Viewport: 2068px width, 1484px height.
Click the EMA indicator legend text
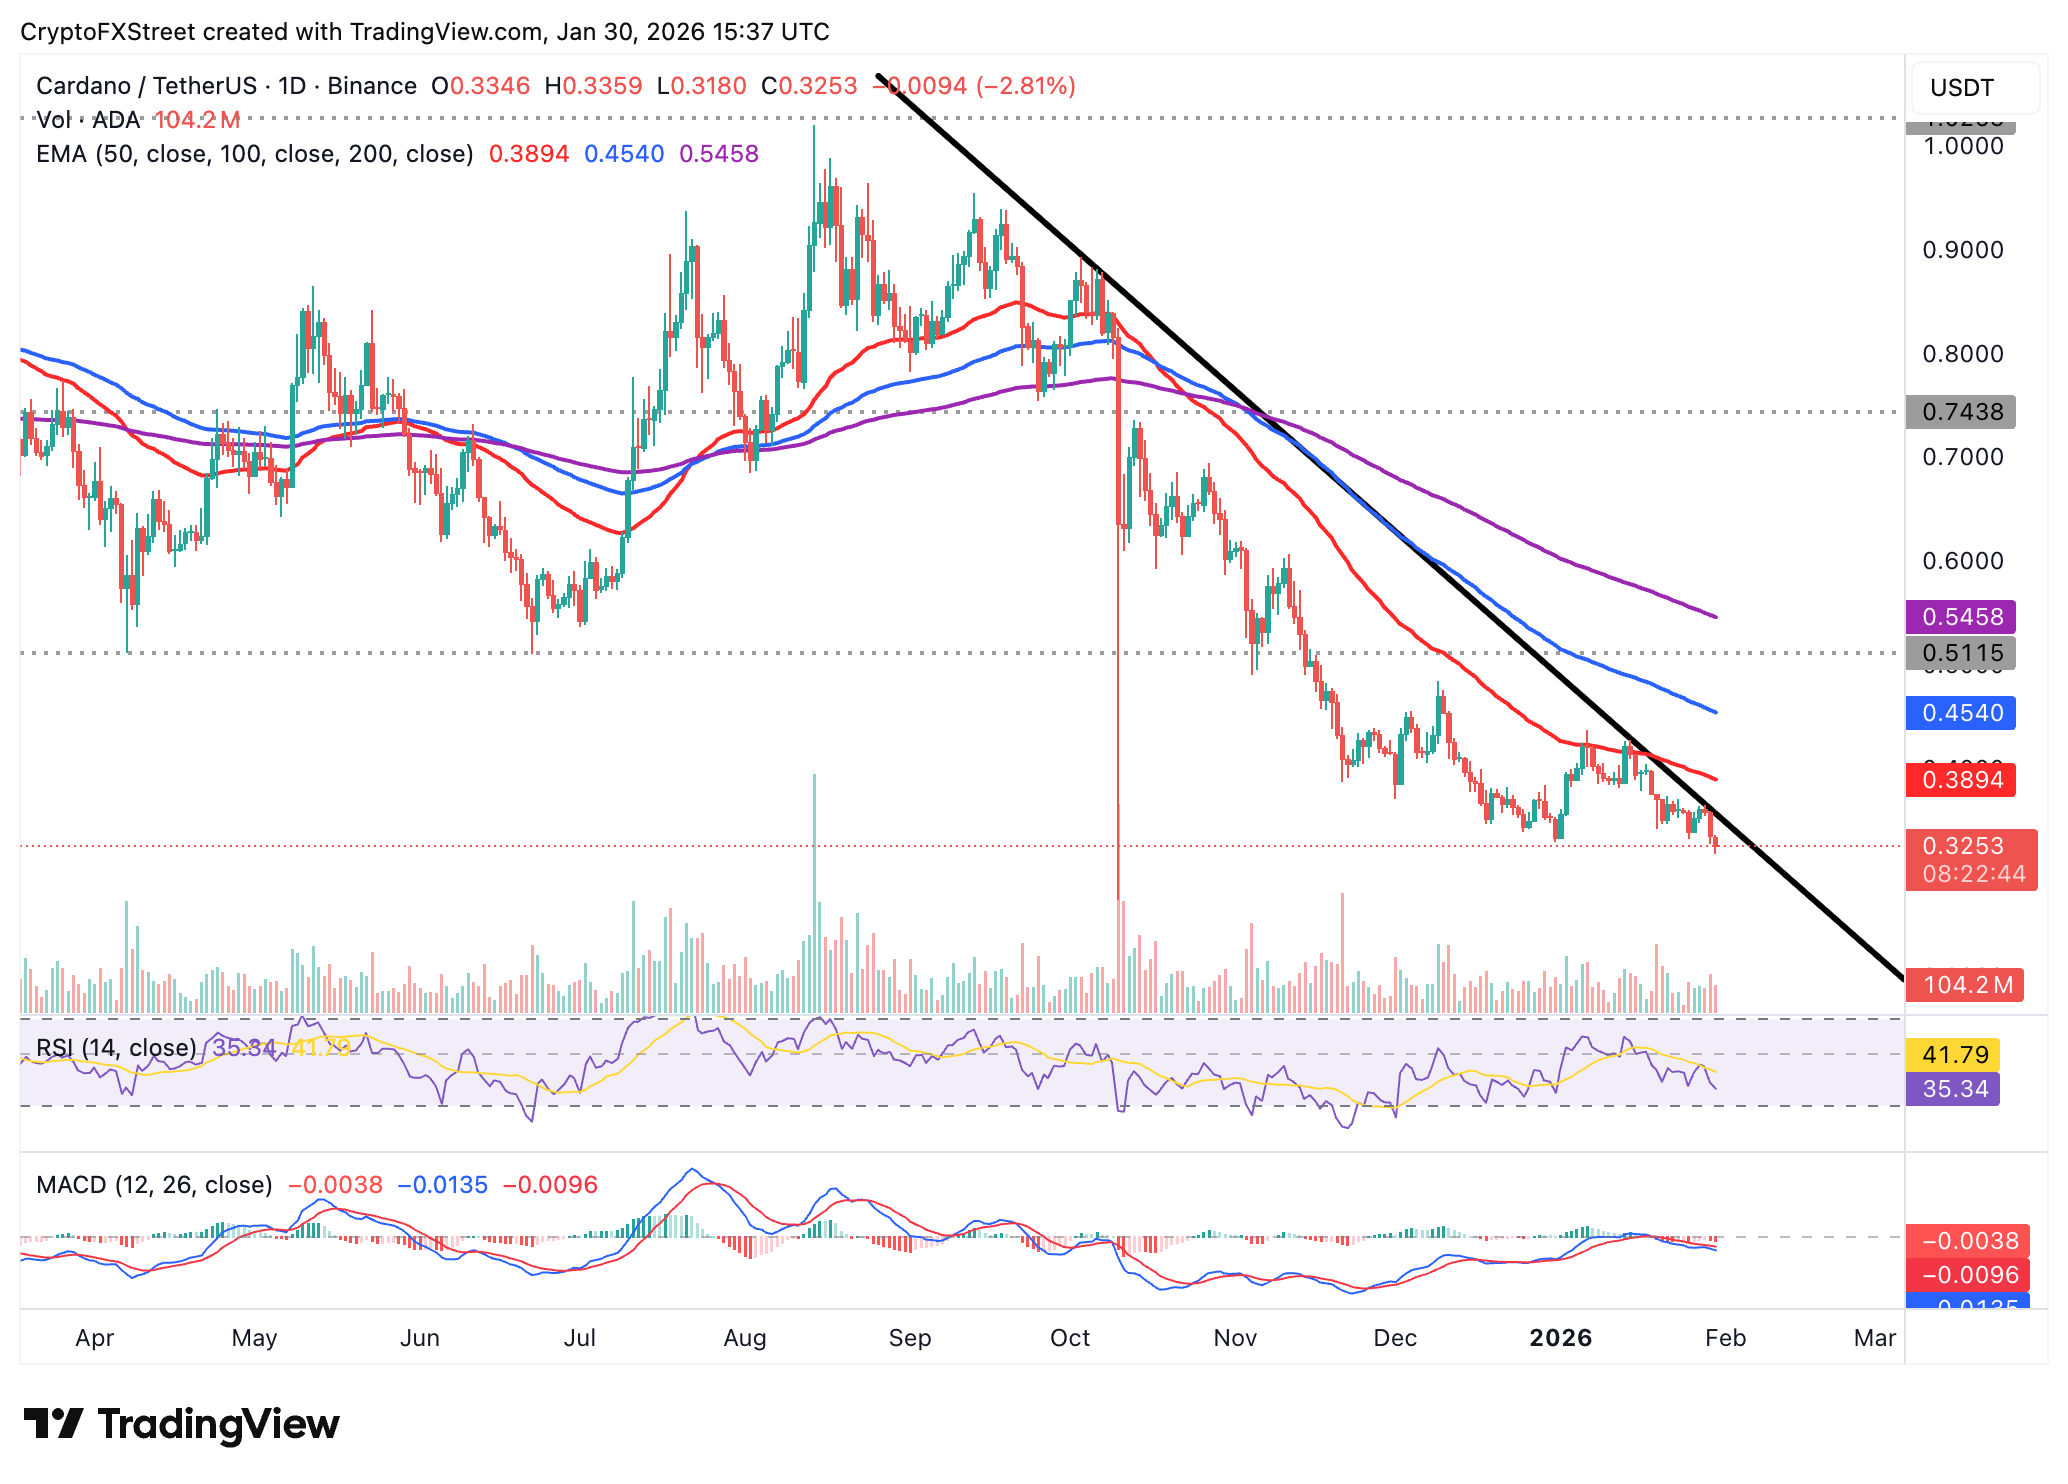(254, 154)
